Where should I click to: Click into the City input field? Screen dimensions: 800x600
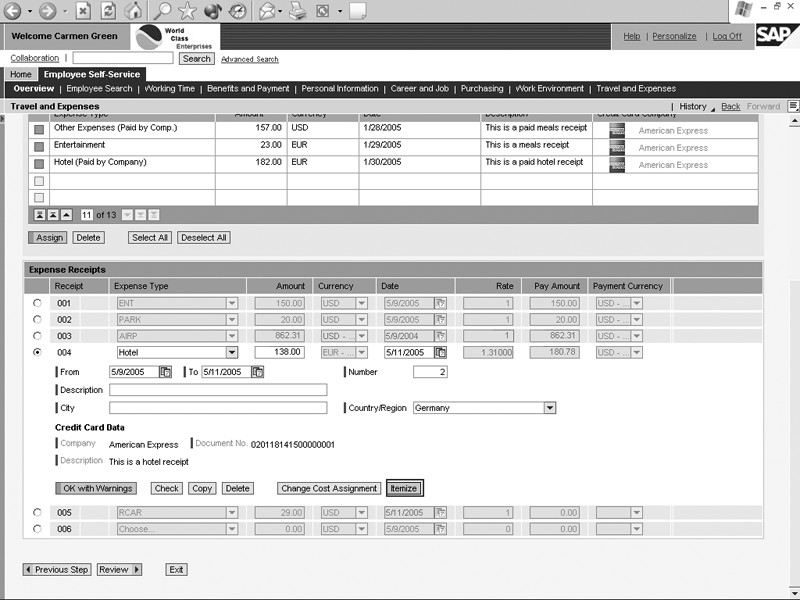pyautogui.click(x=217, y=408)
